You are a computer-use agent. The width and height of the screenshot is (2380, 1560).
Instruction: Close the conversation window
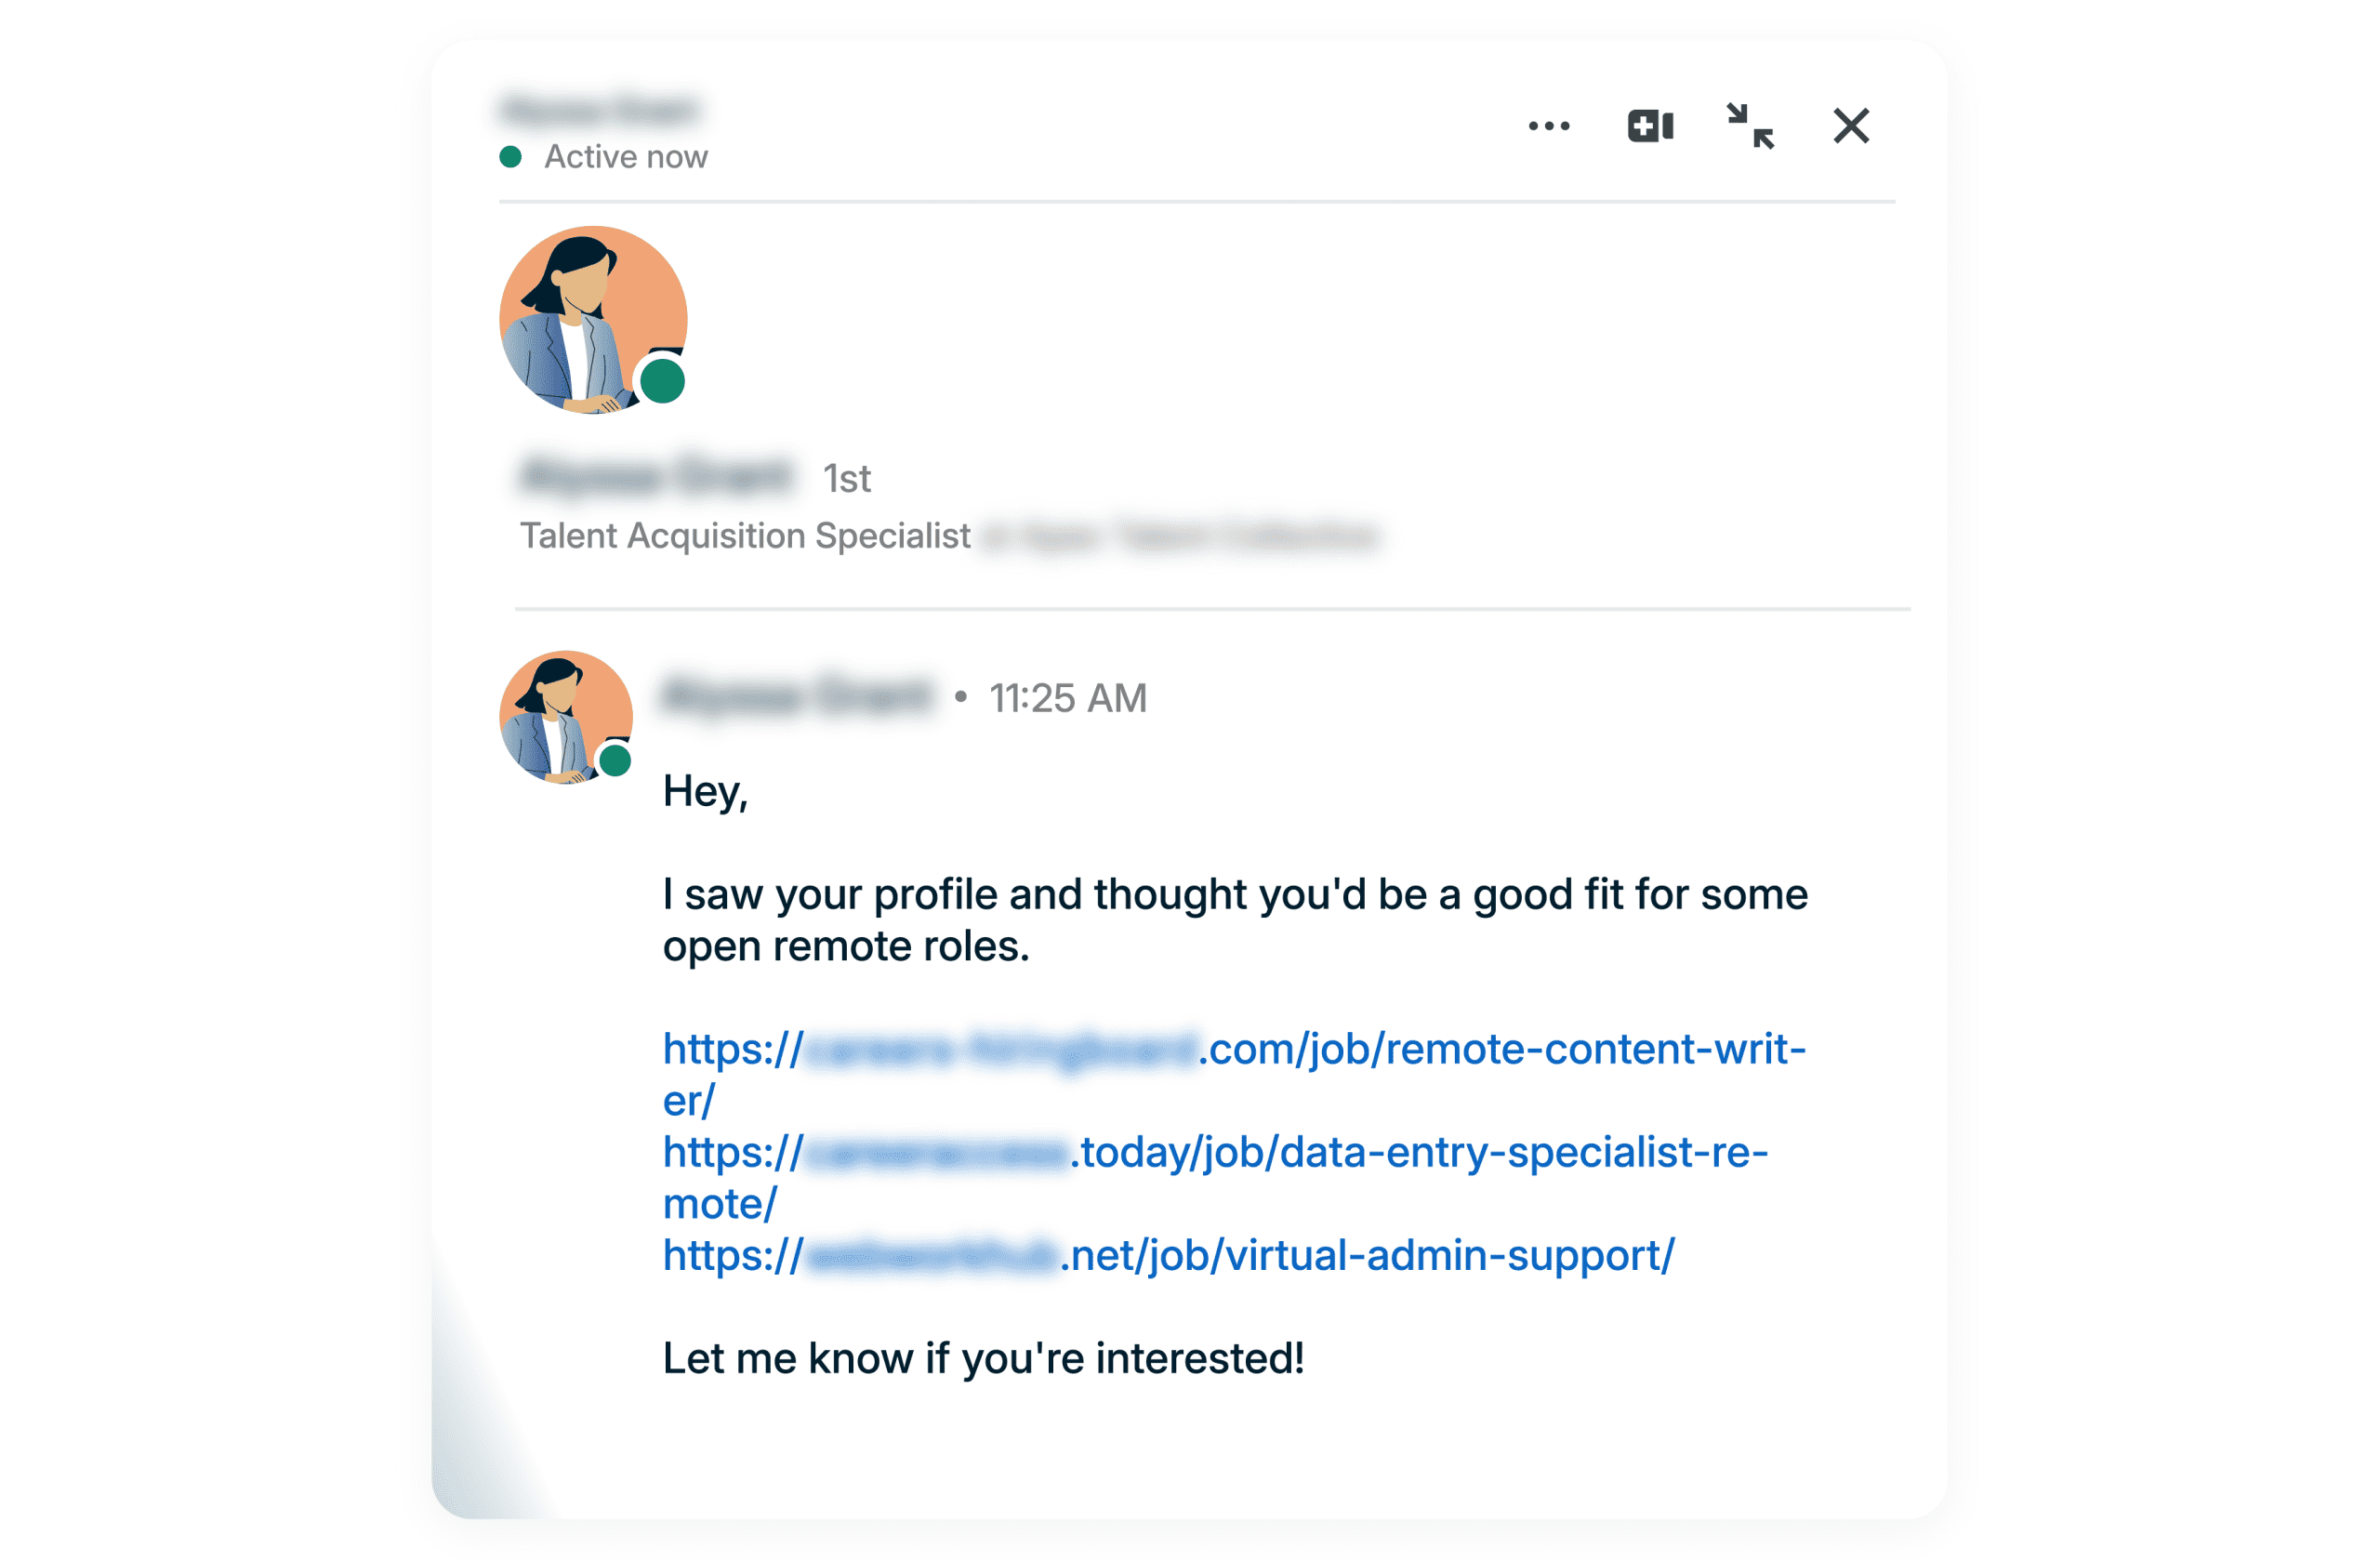click(1851, 125)
